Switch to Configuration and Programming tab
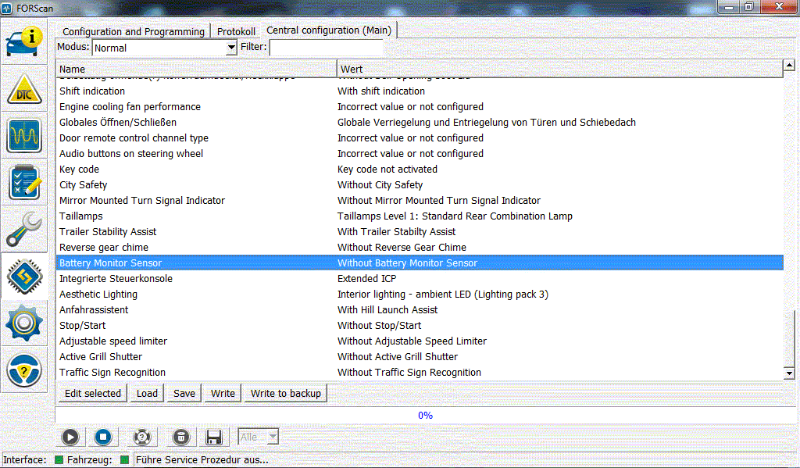The image size is (800, 468). click(x=133, y=31)
